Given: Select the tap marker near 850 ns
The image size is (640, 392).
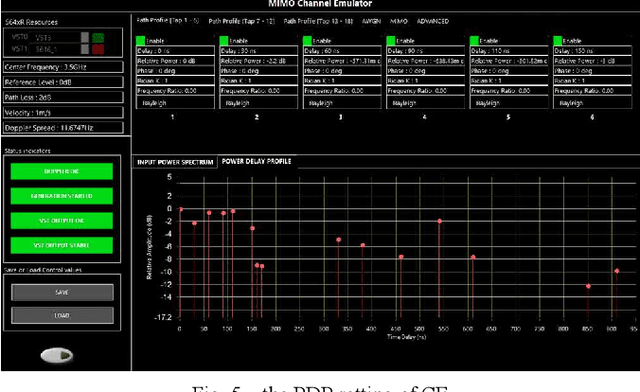Looking at the screenshot, I should 588,286.
